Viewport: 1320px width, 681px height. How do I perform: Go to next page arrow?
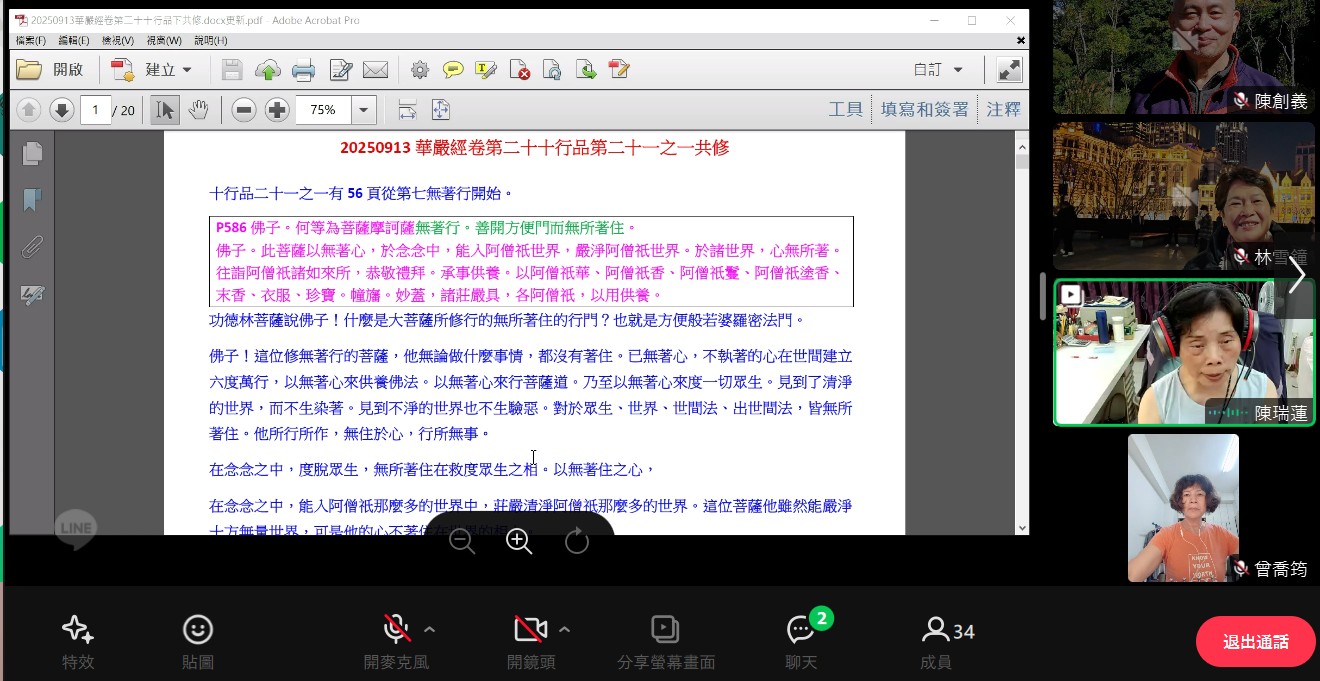pyautogui.click(x=62, y=110)
